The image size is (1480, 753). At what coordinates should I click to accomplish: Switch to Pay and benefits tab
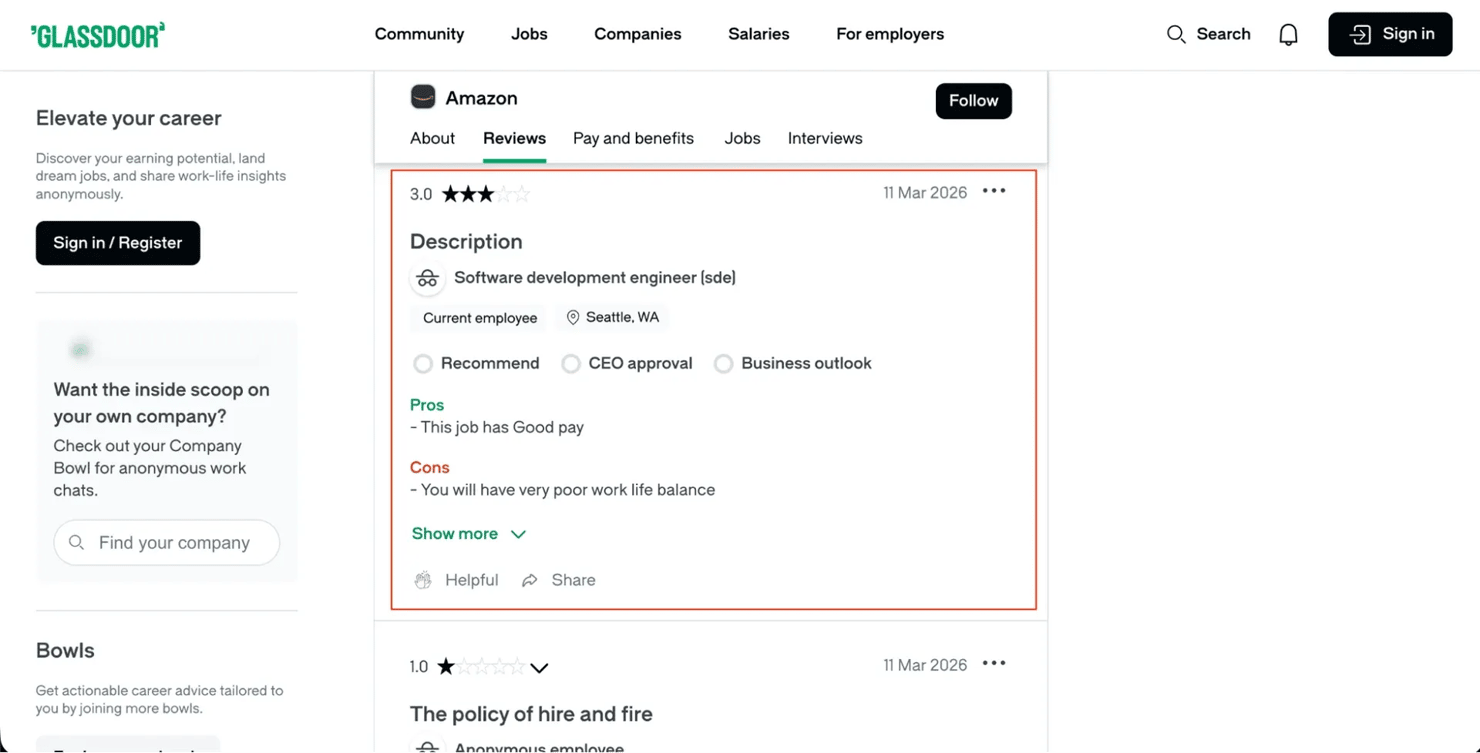click(x=633, y=138)
